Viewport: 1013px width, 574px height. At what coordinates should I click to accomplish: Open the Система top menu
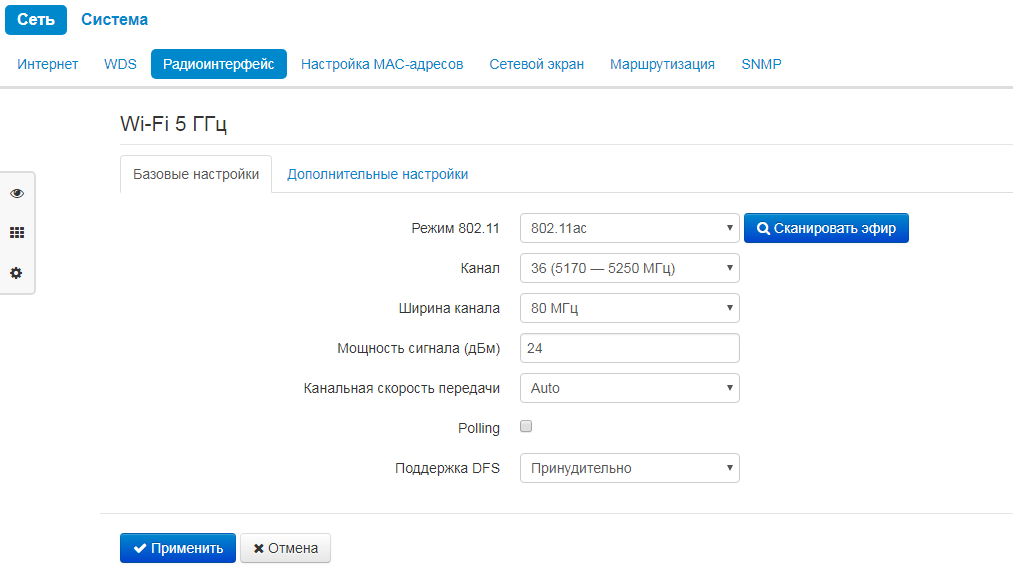click(114, 20)
